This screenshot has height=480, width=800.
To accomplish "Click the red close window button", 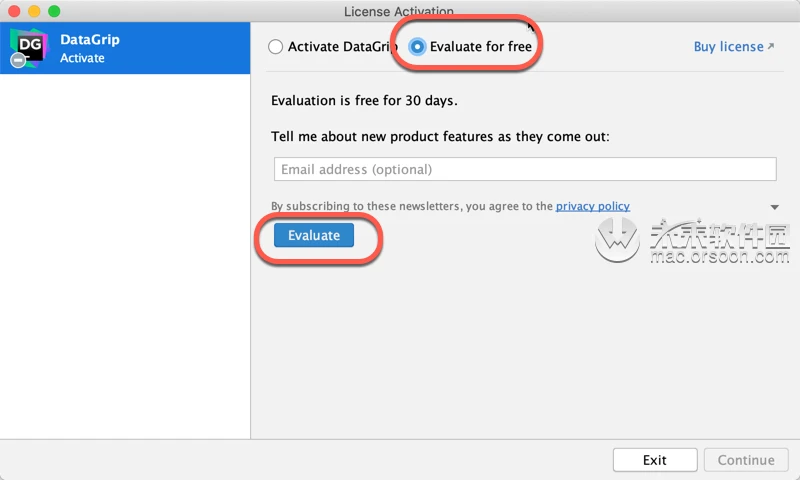I will pos(14,11).
